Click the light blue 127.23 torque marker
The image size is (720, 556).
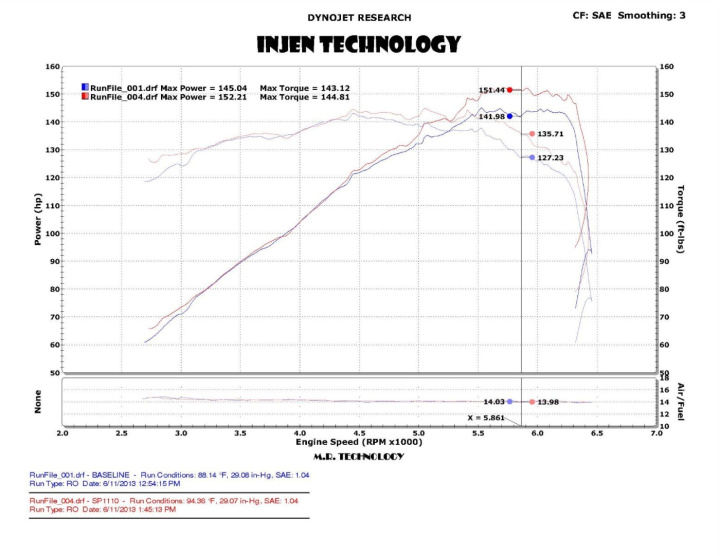tap(532, 157)
